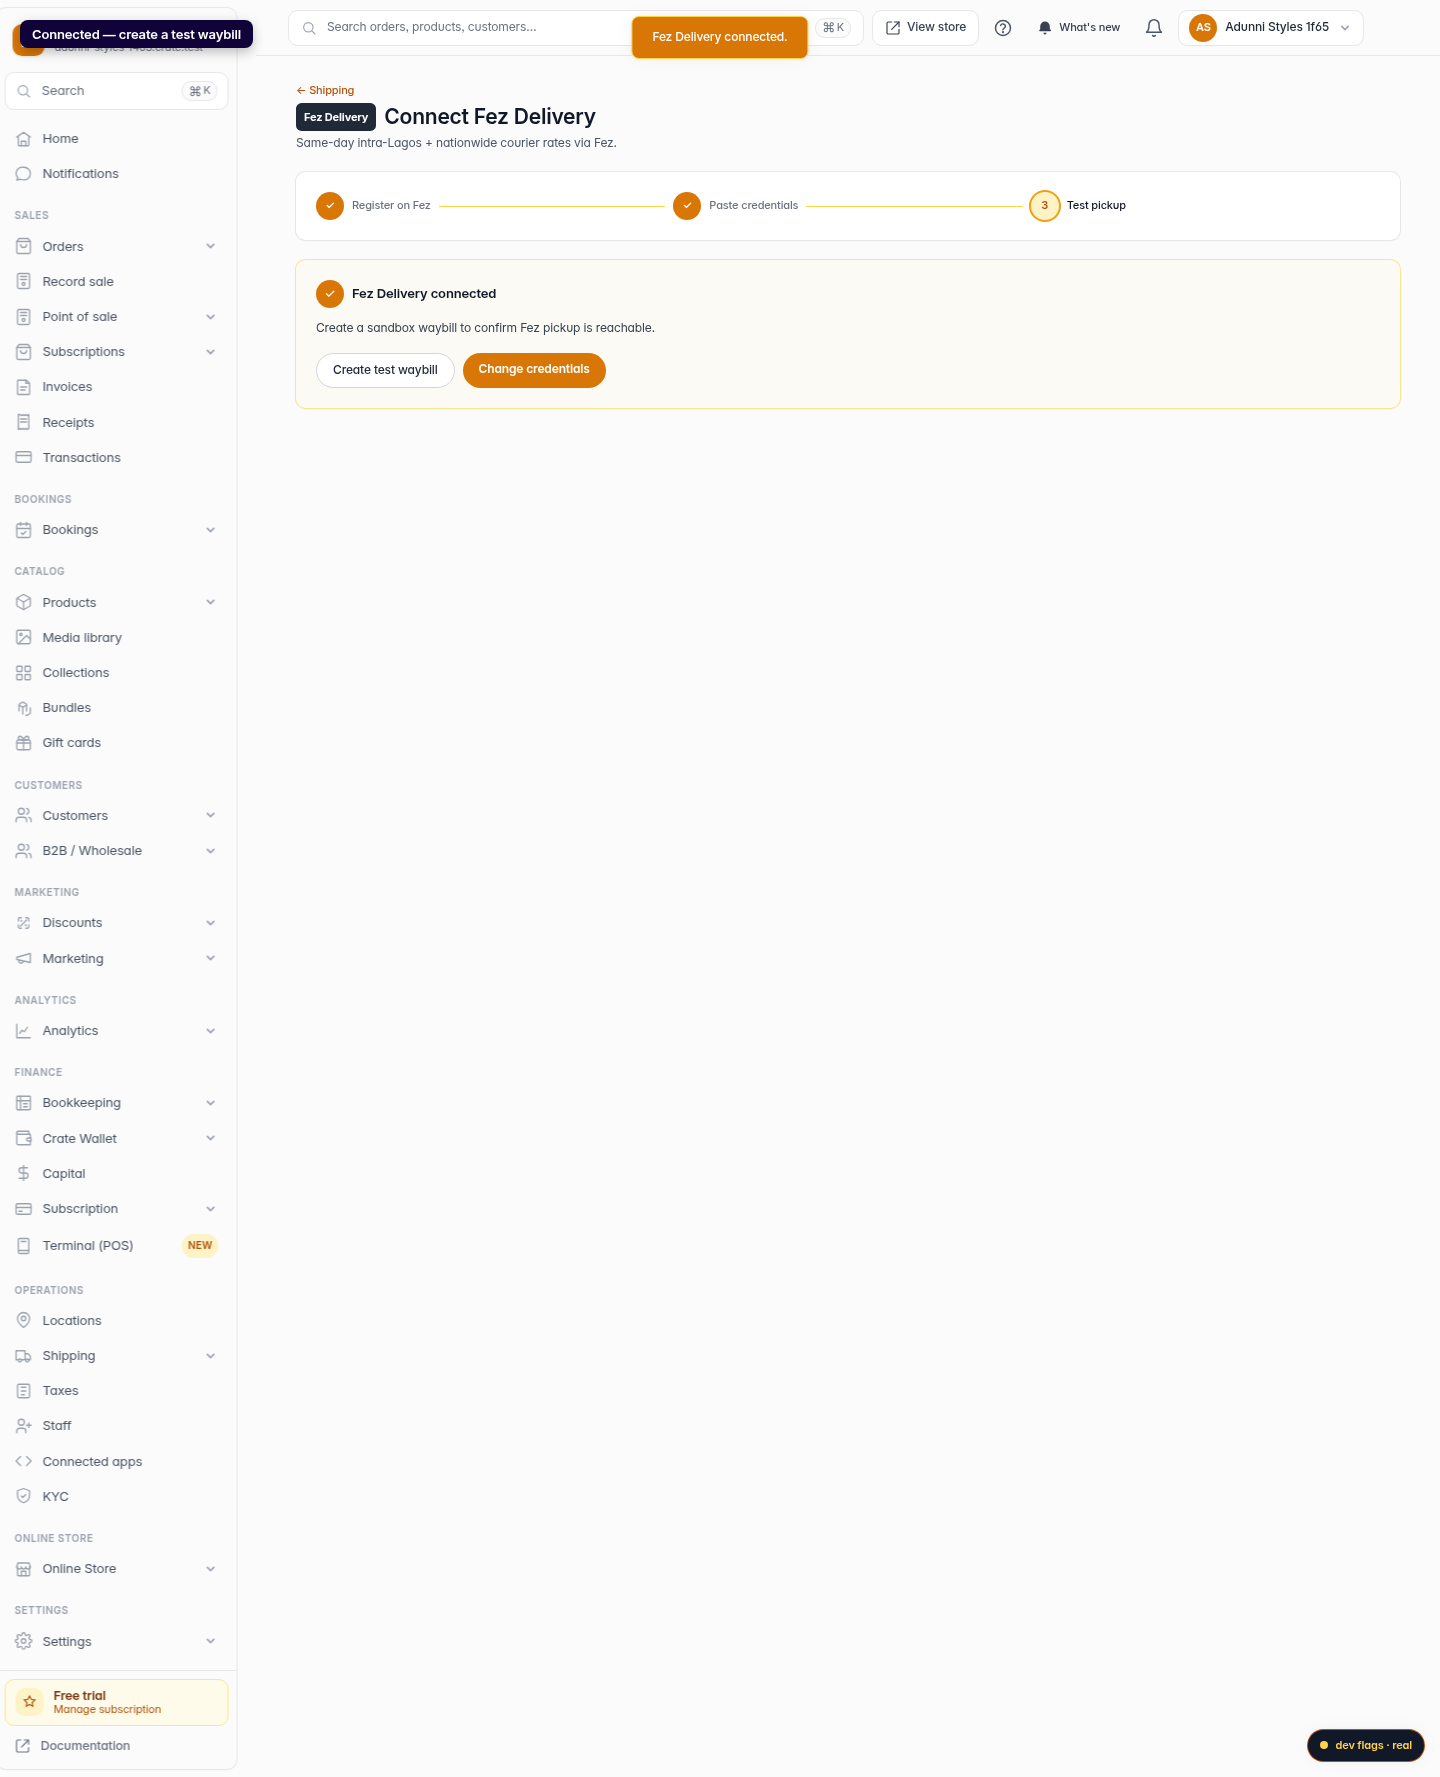The width and height of the screenshot is (1440, 1777).
Task: Click the NEW badge beside Terminal (POS)
Action: (x=200, y=1246)
